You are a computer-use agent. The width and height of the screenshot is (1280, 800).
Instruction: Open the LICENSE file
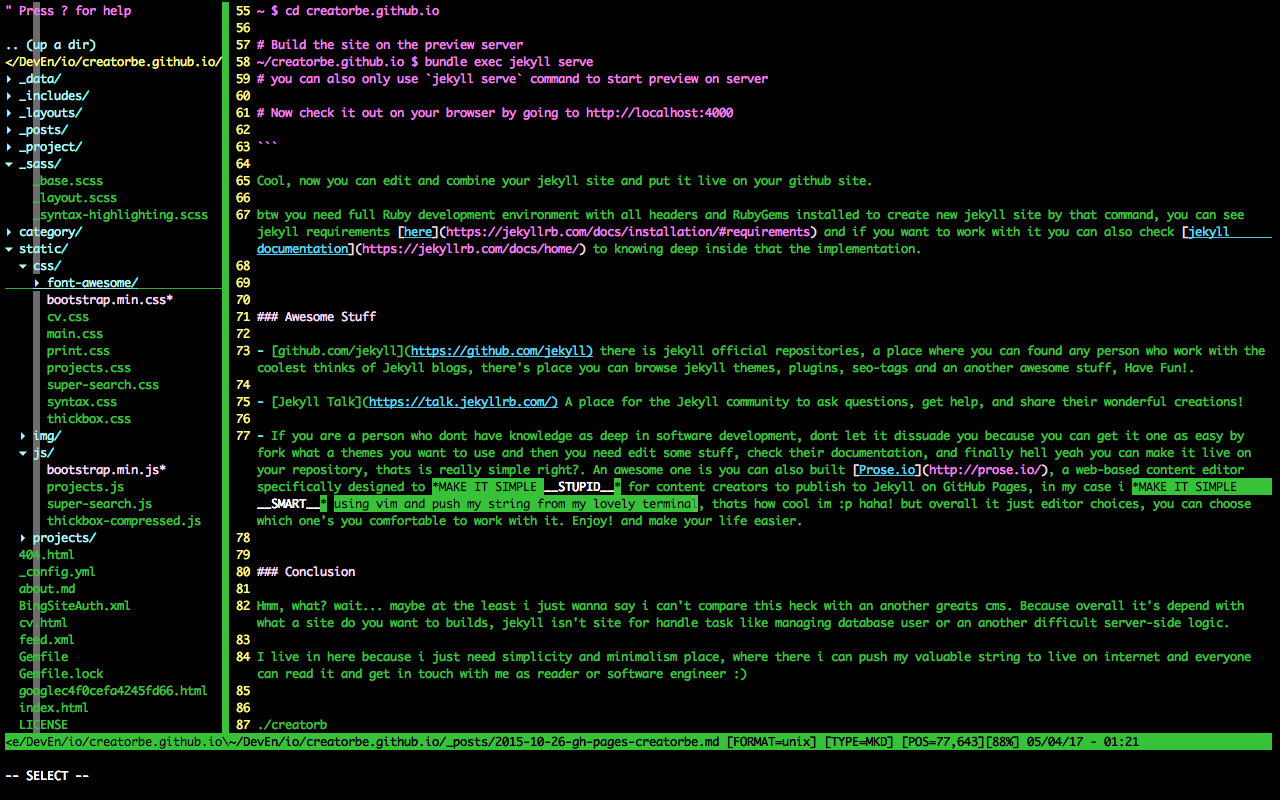point(43,725)
